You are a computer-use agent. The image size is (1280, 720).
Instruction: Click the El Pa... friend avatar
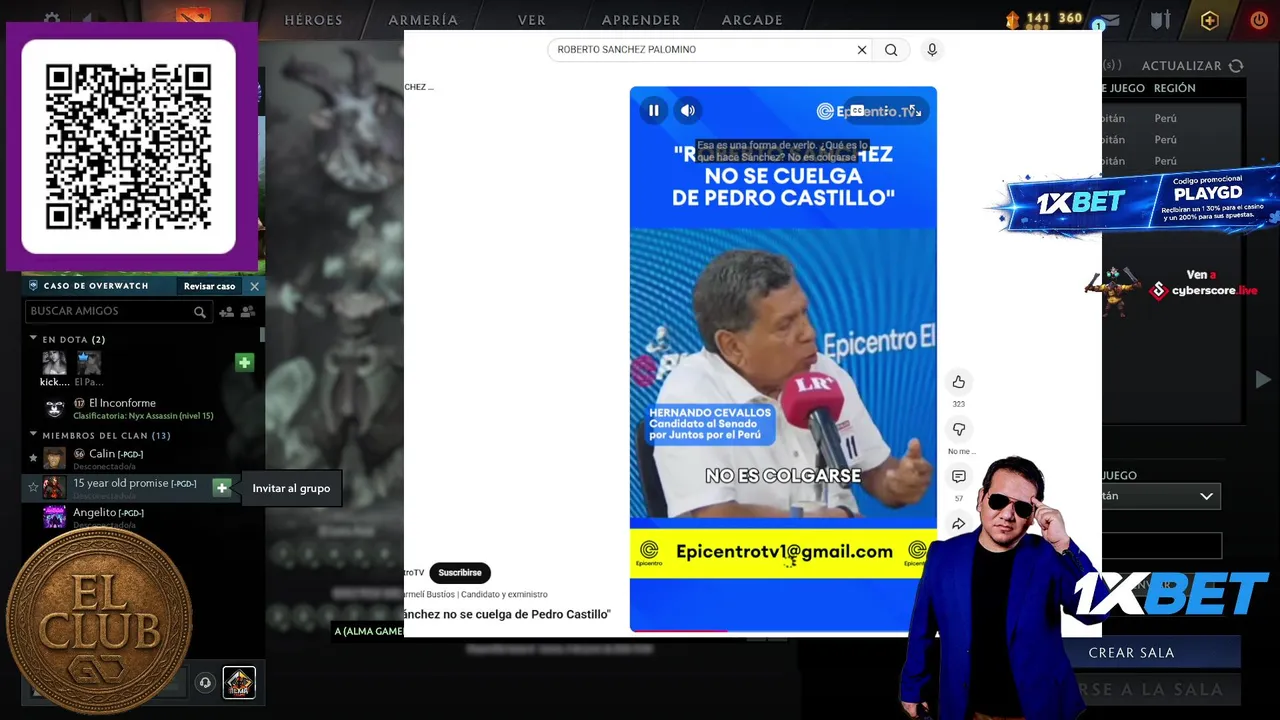pos(89,363)
